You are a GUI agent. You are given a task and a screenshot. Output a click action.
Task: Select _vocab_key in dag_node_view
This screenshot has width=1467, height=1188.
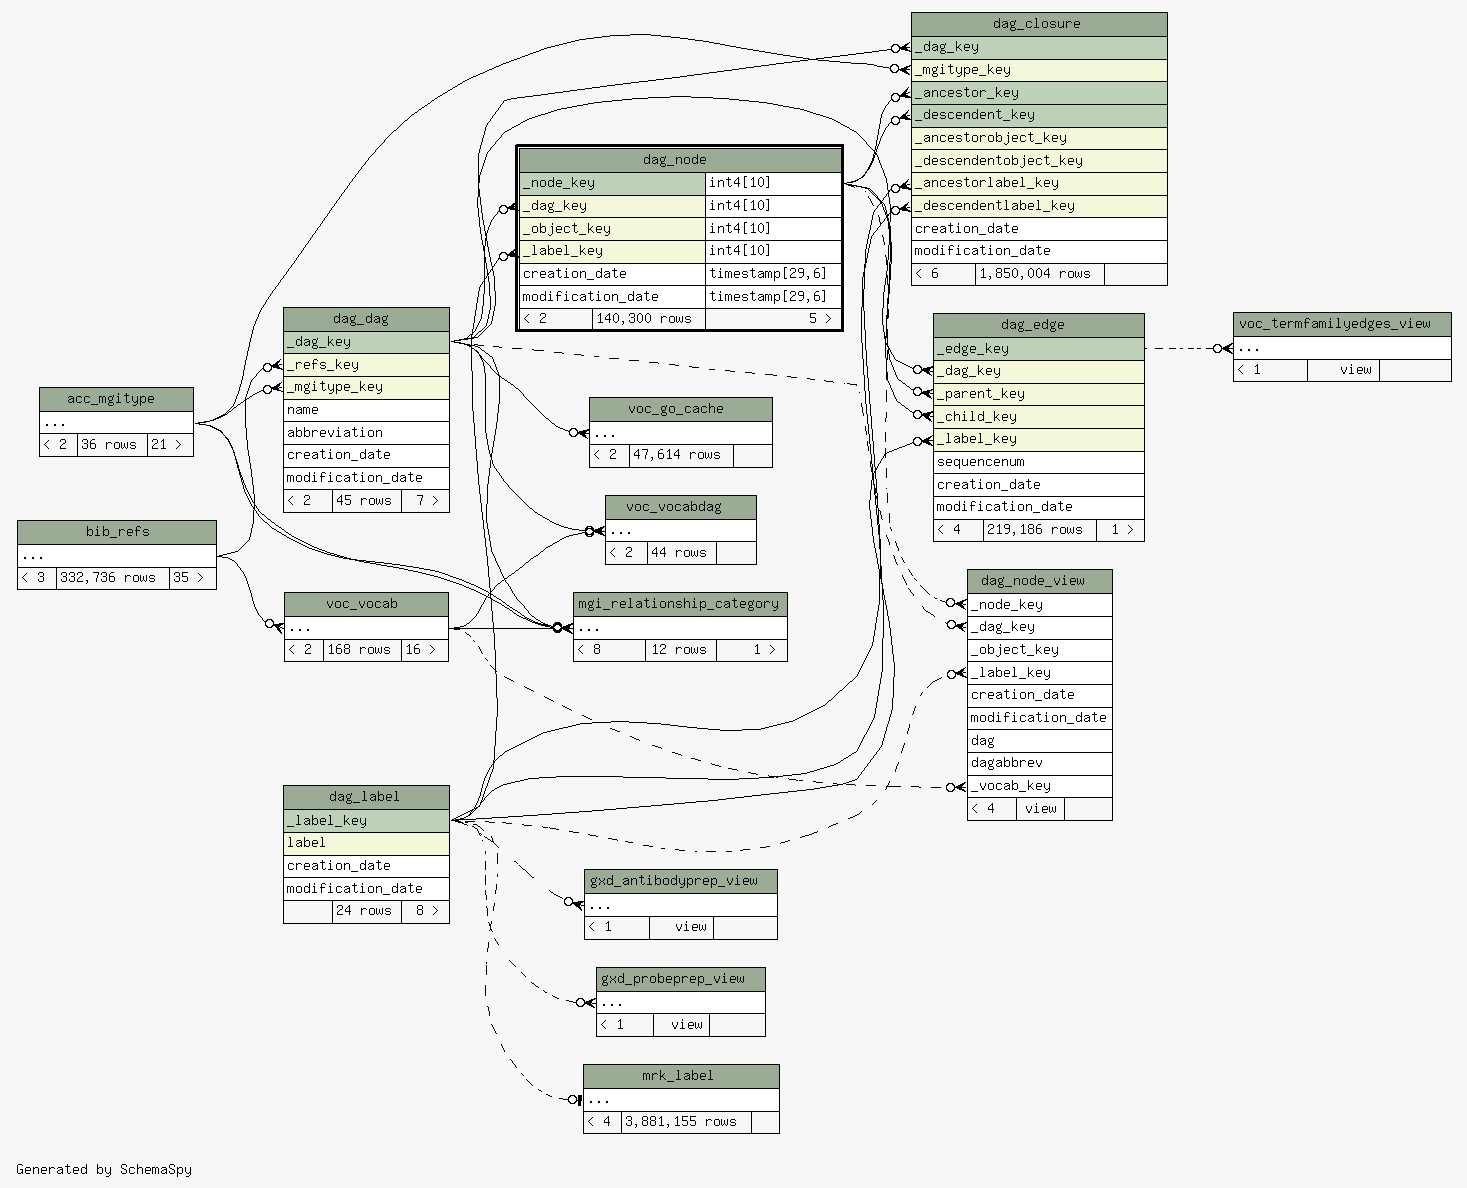(1039, 786)
